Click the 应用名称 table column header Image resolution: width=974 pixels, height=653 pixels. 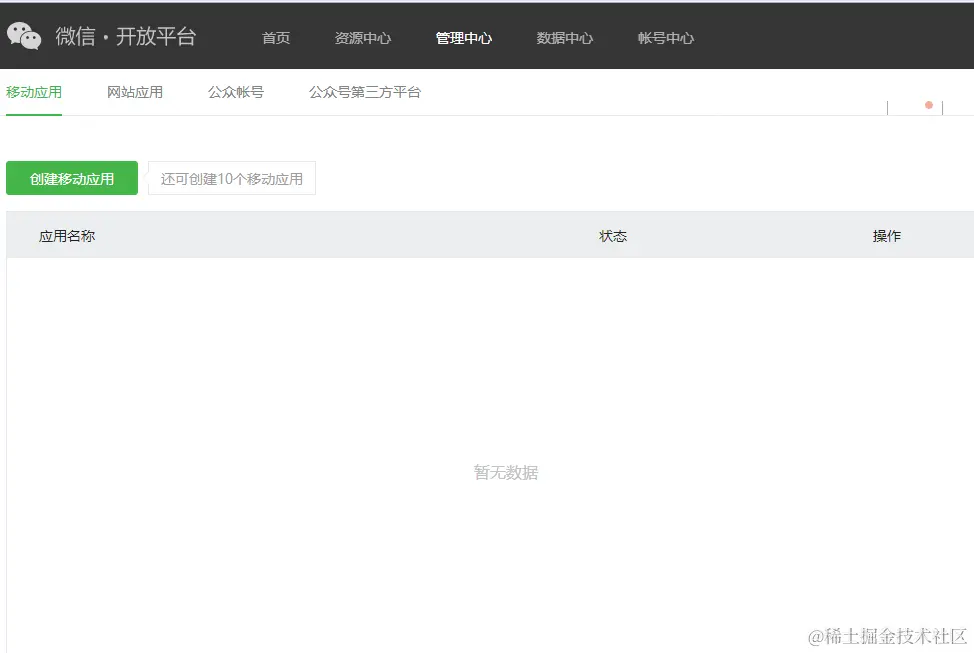66,235
